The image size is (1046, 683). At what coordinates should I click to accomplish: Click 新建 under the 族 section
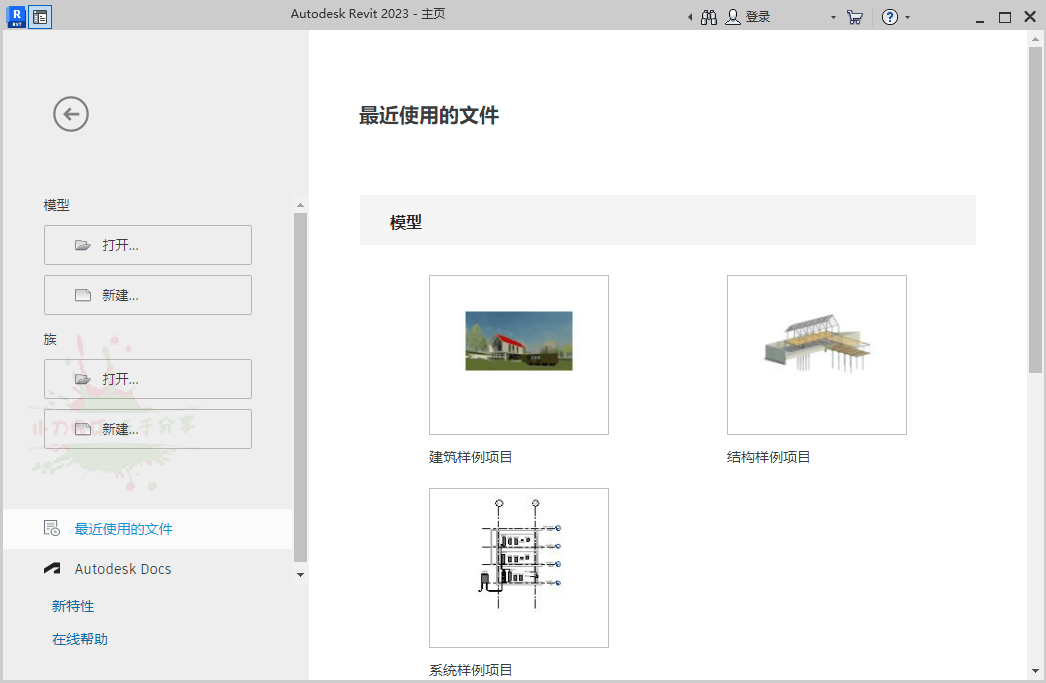coord(147,428)
